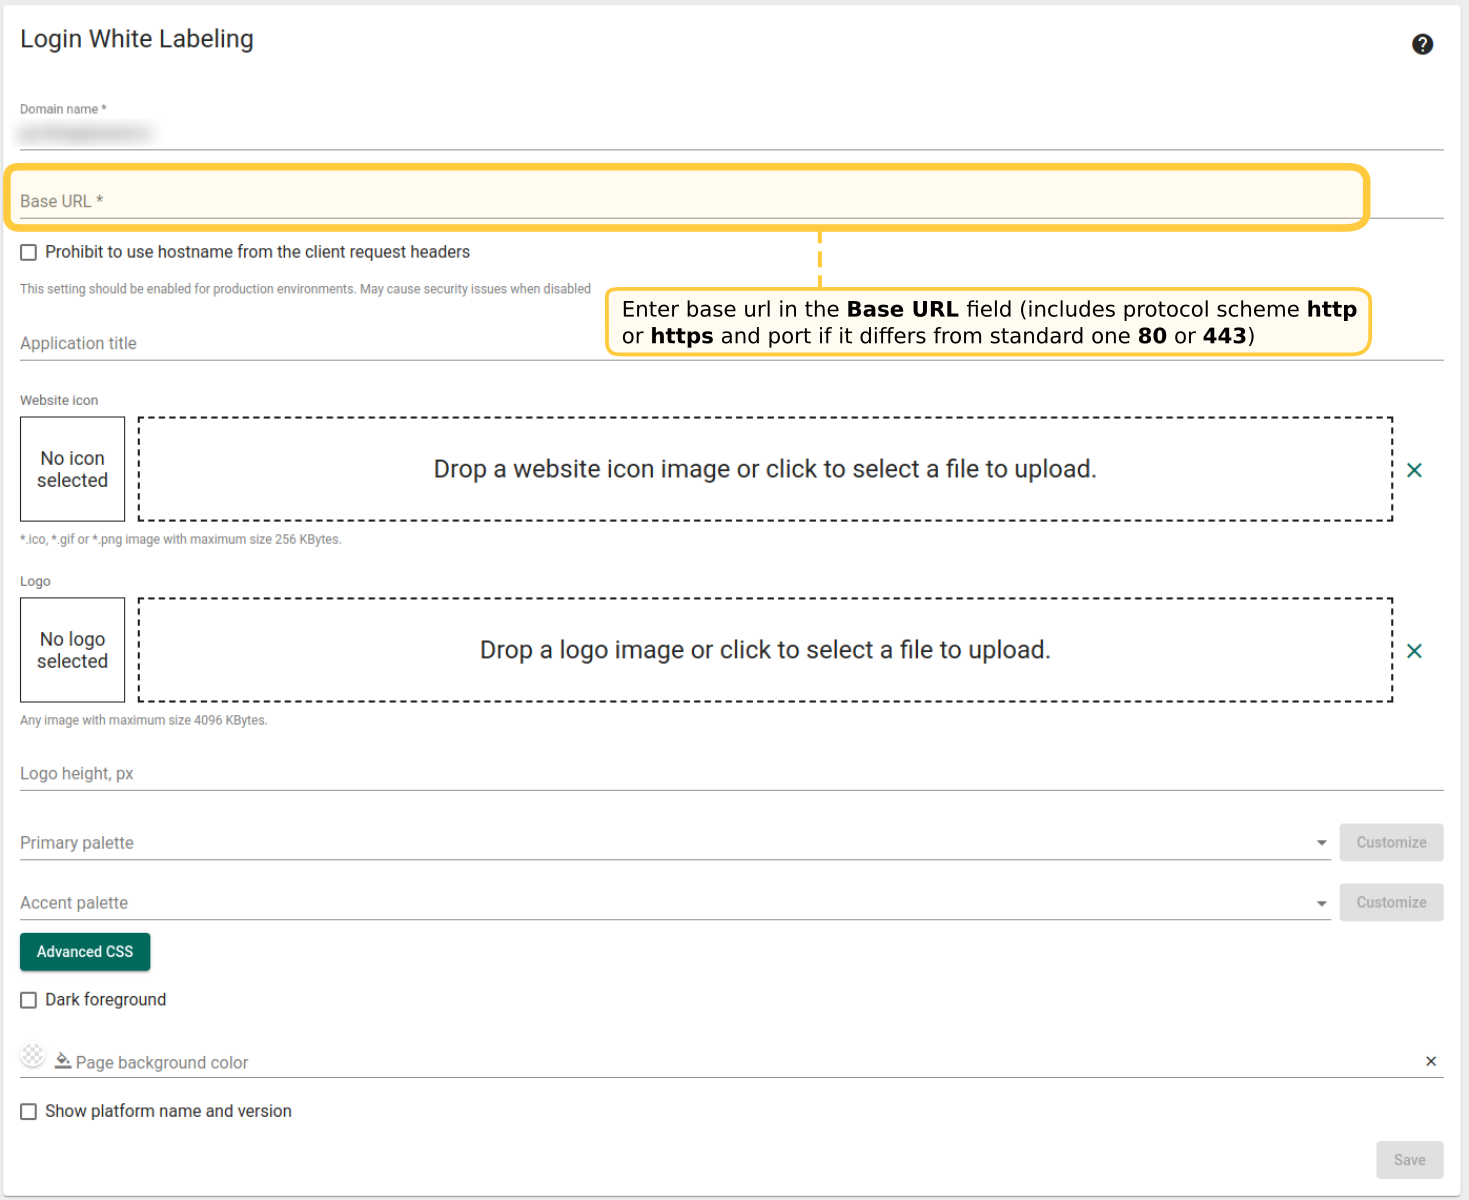The height and width of the screenshot is (1200, 1469).
Task: Click the Save button
Action: click(1409, 1160)
